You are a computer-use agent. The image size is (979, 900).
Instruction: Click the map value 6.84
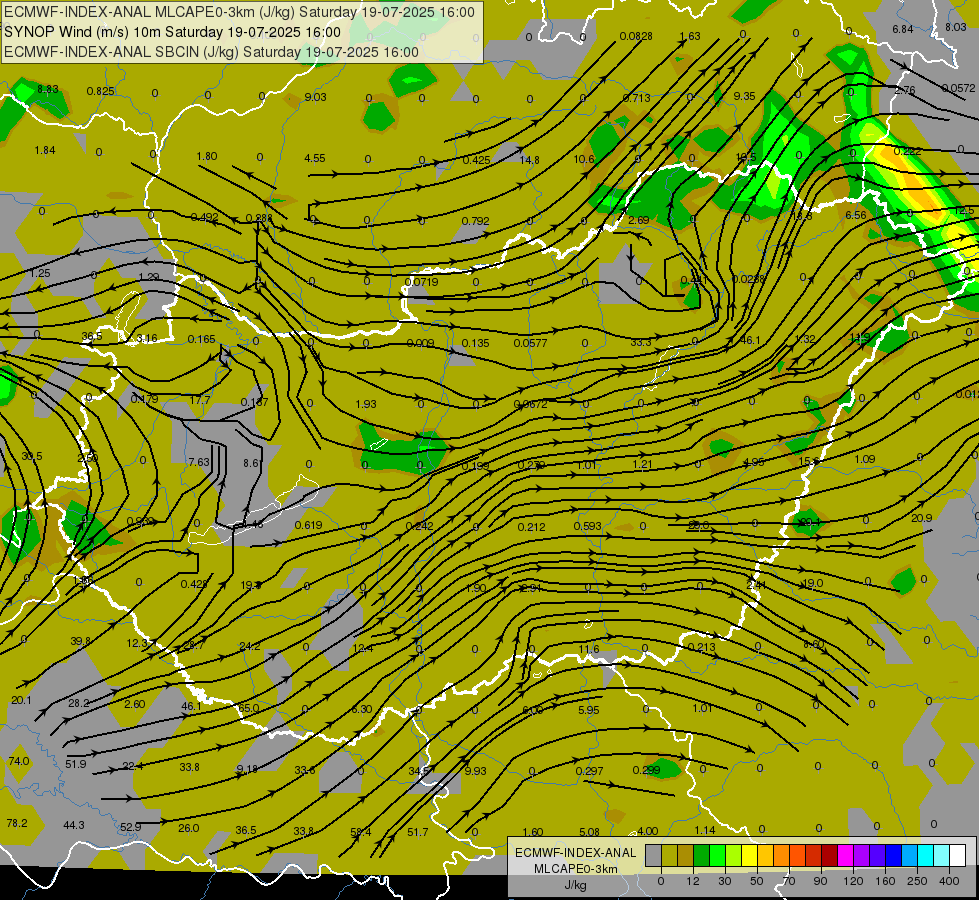pyautogui.click(x=903, y=29)
